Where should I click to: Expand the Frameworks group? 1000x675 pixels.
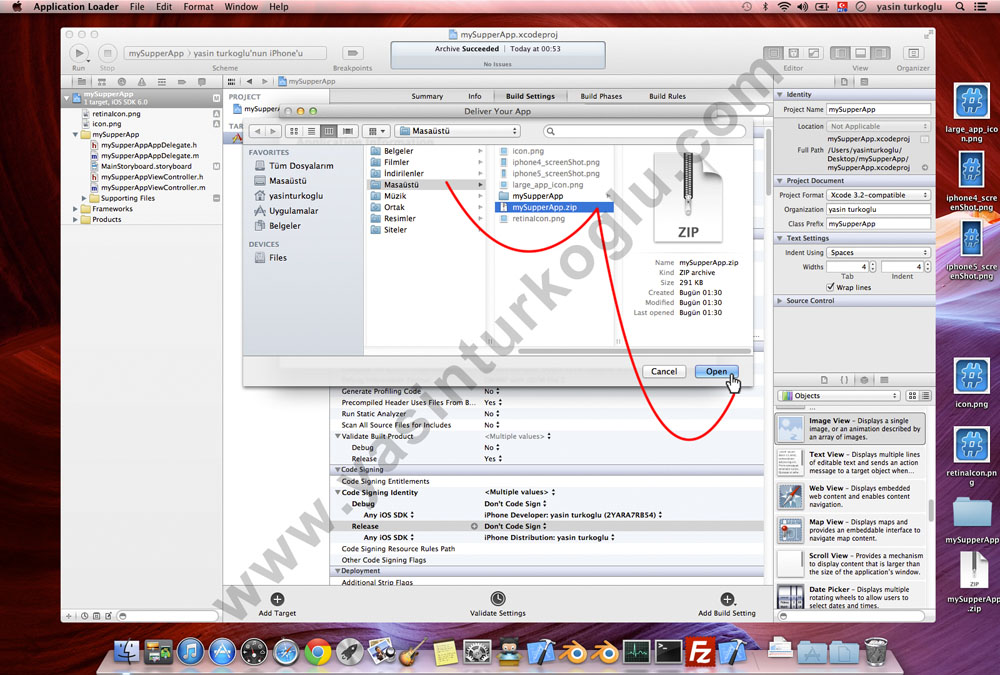tap(75, 209)
